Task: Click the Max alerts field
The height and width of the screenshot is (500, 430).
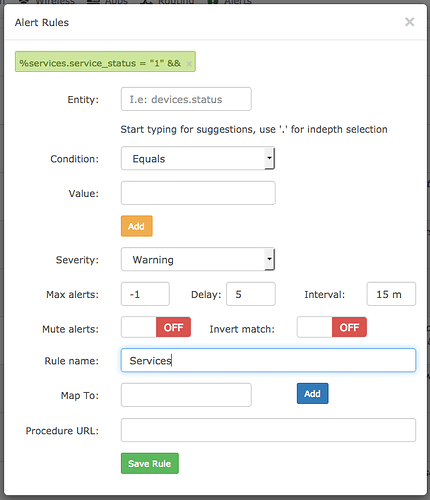Action: point(145,294)
